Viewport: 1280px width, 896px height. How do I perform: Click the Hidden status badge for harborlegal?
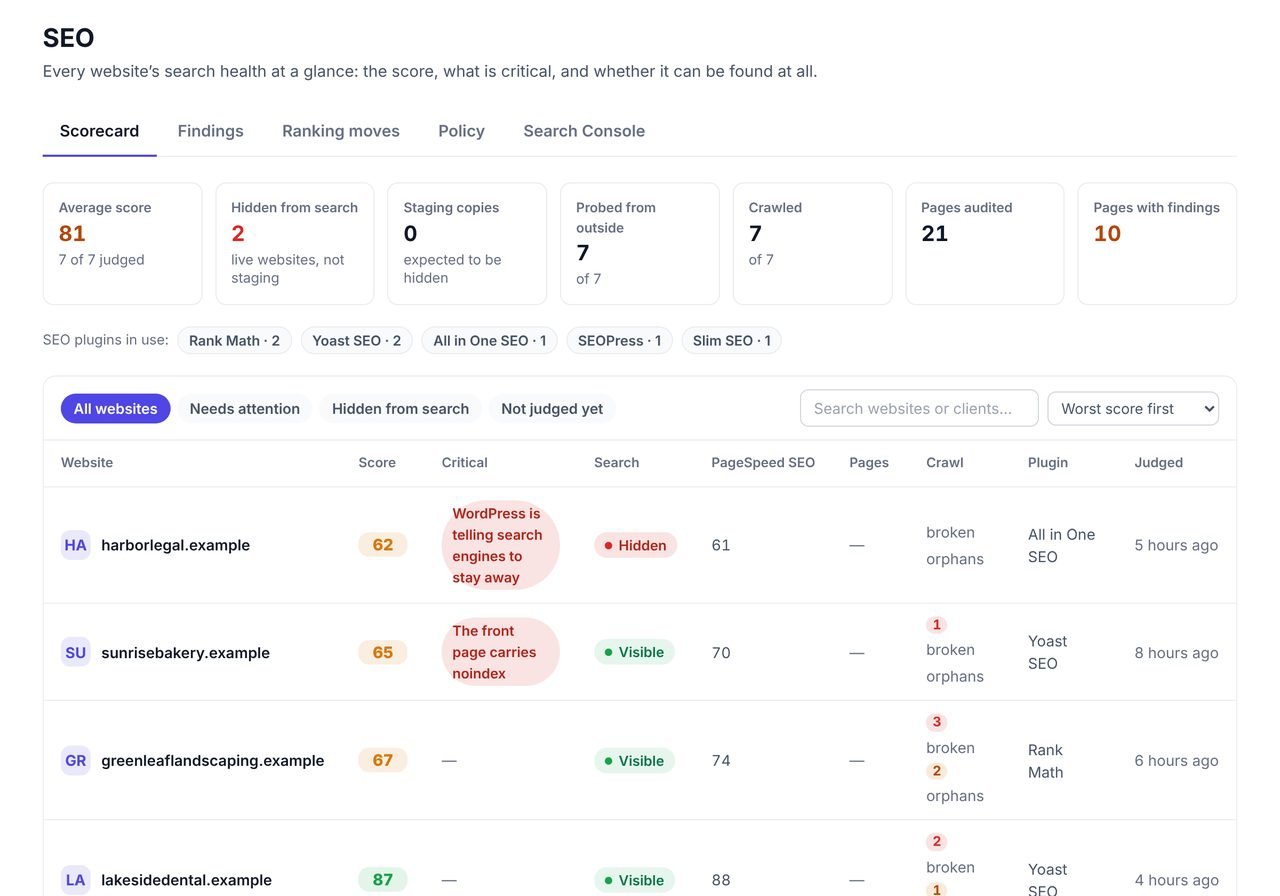(x=636, y=545)
